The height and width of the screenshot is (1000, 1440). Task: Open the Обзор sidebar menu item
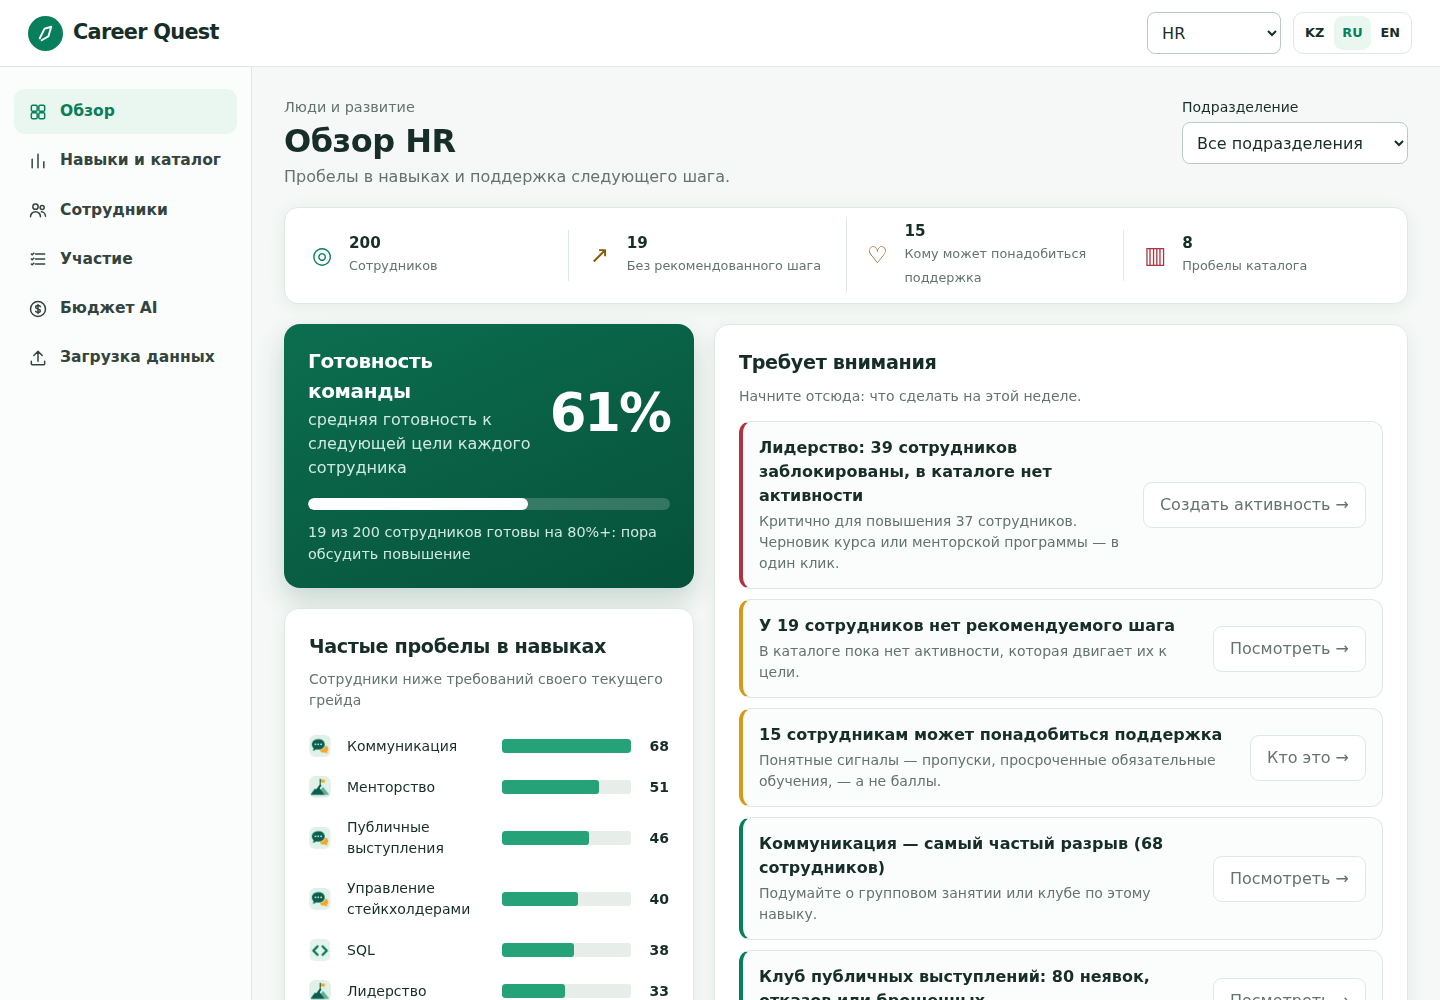(x=125, y=111)
